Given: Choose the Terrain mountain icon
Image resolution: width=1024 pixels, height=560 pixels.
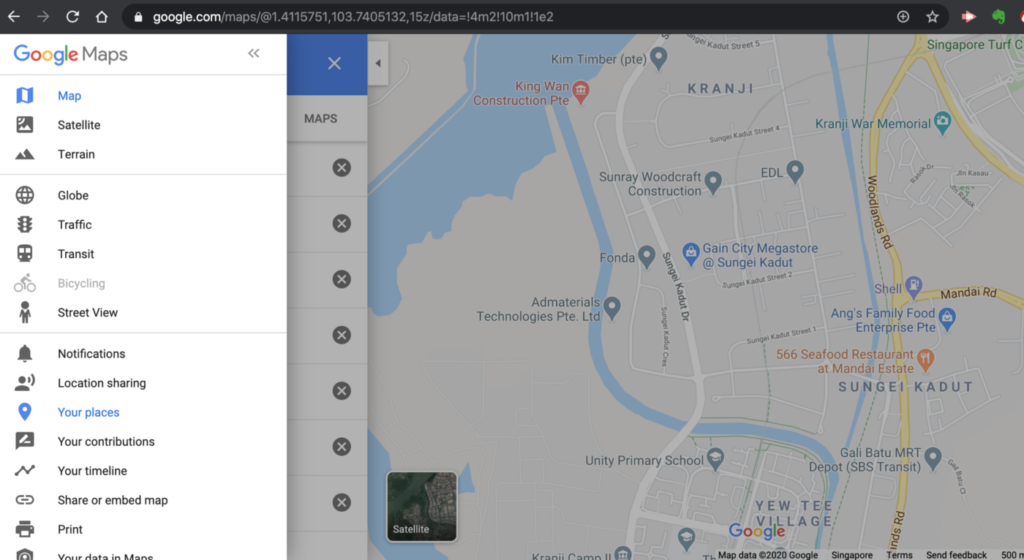Looking at the screenshot, I should pos(25,155).
